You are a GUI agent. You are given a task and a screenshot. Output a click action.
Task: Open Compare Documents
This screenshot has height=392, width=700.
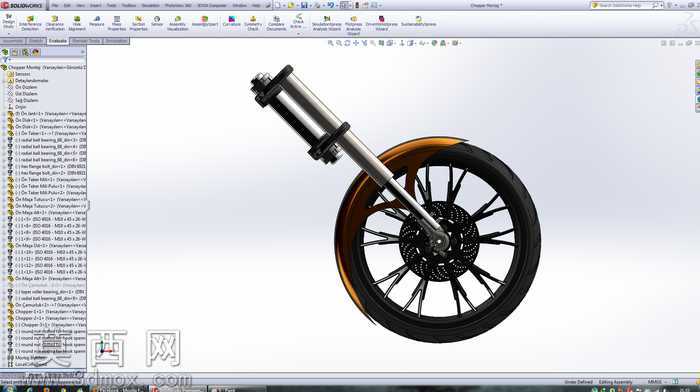pos(276,23)
